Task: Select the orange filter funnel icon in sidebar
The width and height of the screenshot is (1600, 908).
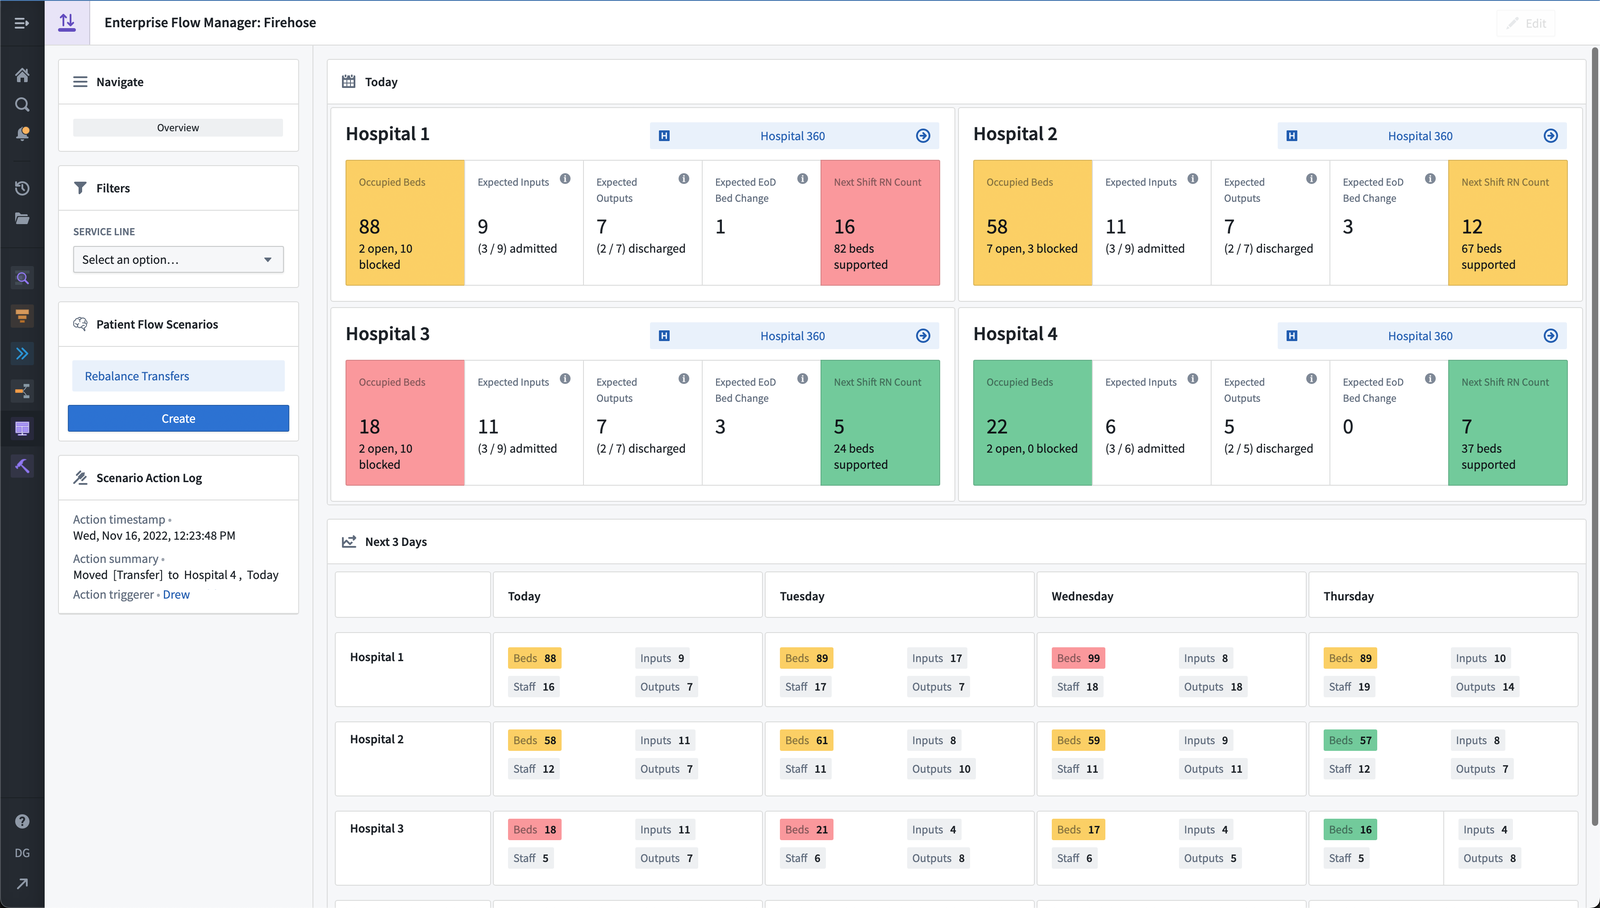Action: click(x=22, y=316)
